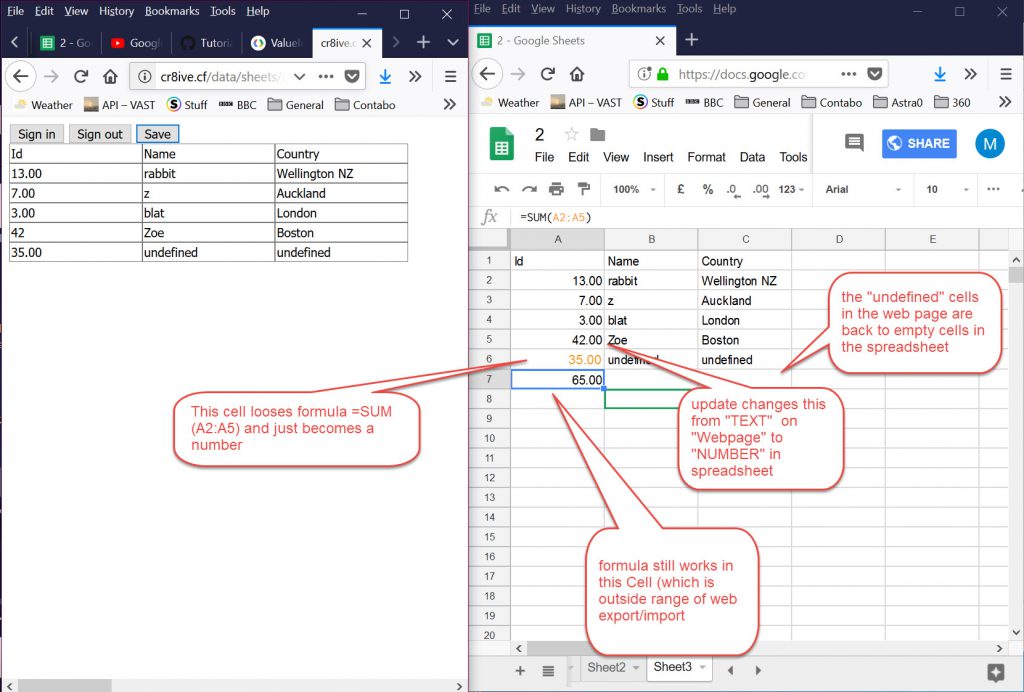Image resolution: width=1024 pixels, height=692 pixels.
Task: Open the font size 10 dropdown
Action: [x=944, y=189]
